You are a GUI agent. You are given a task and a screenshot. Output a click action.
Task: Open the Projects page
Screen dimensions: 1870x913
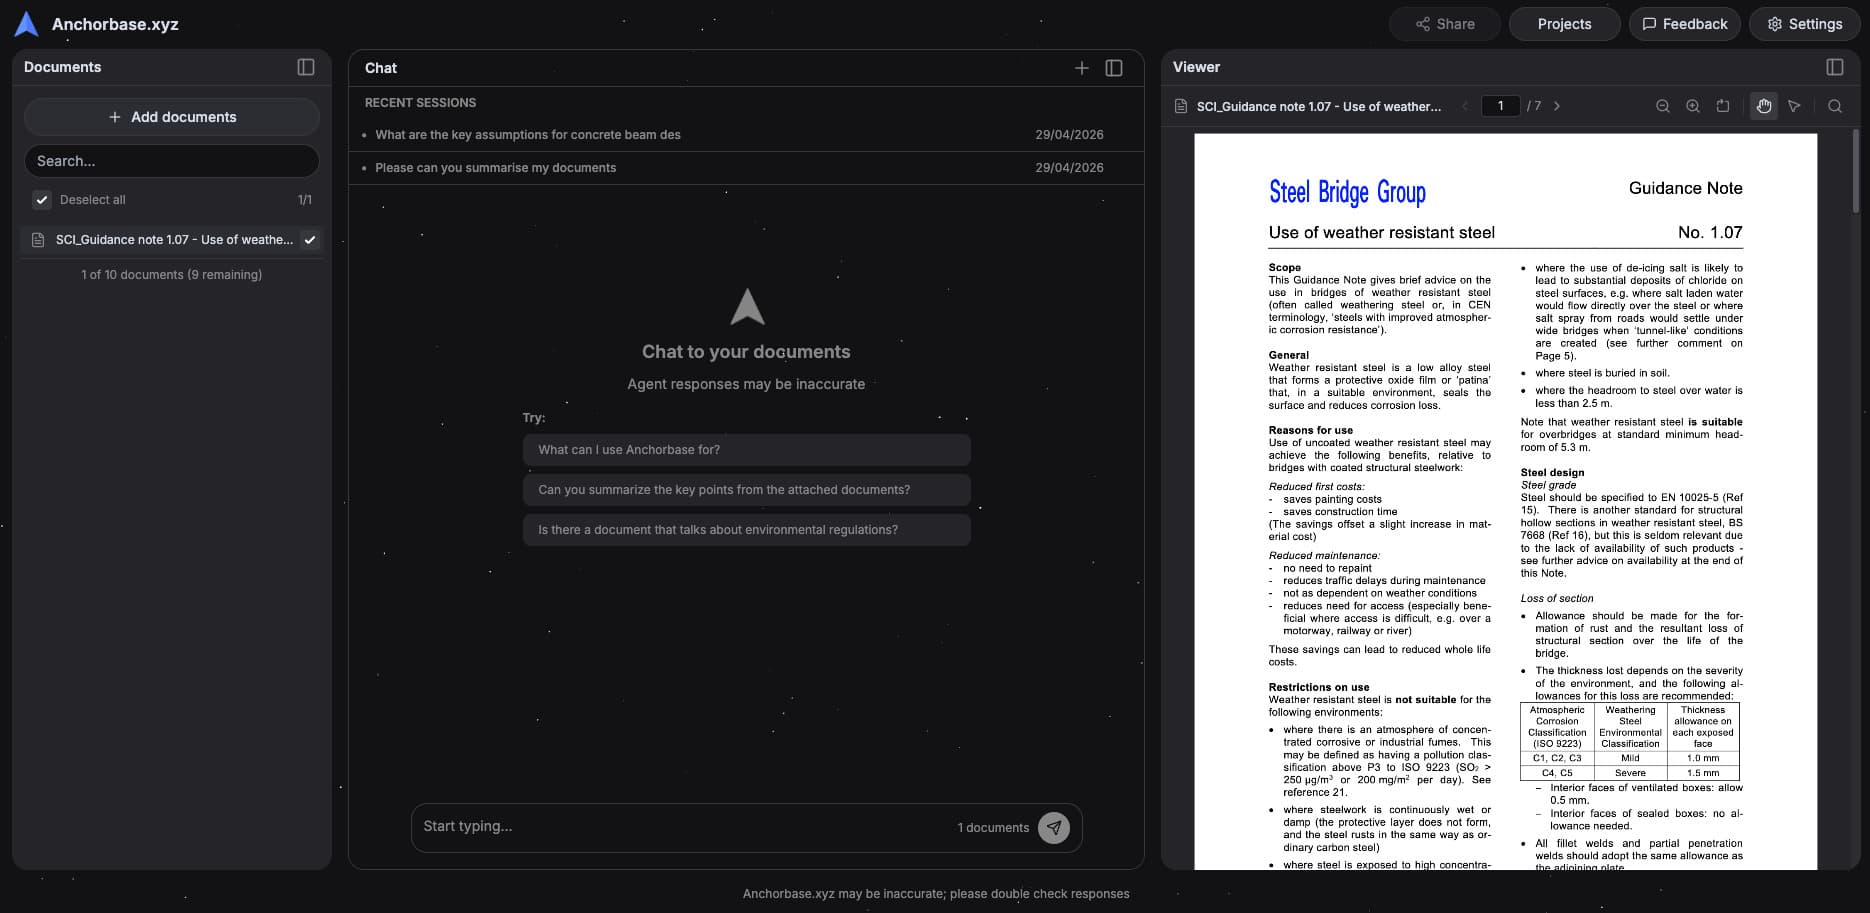pos(1564,24)
